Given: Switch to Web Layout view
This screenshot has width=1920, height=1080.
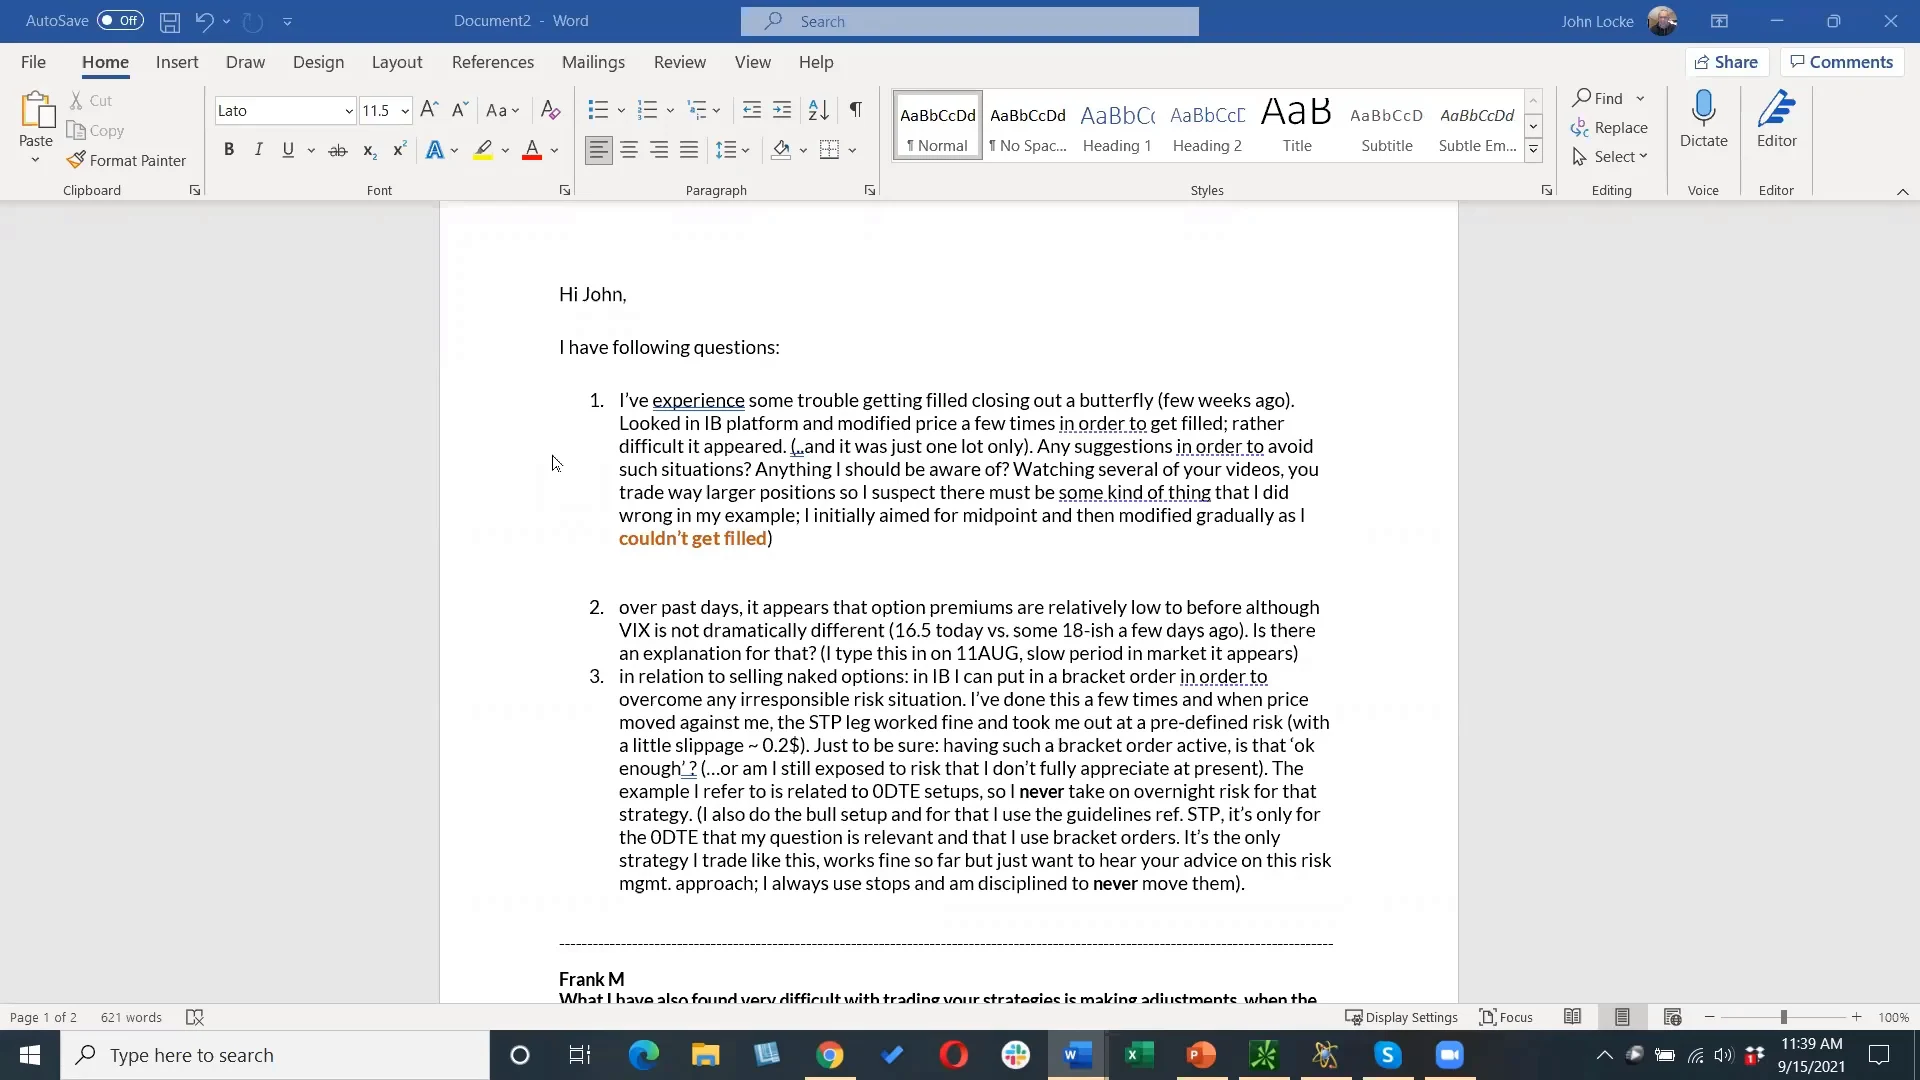Looking at the screenshot, I should tap(1672, 1017).
